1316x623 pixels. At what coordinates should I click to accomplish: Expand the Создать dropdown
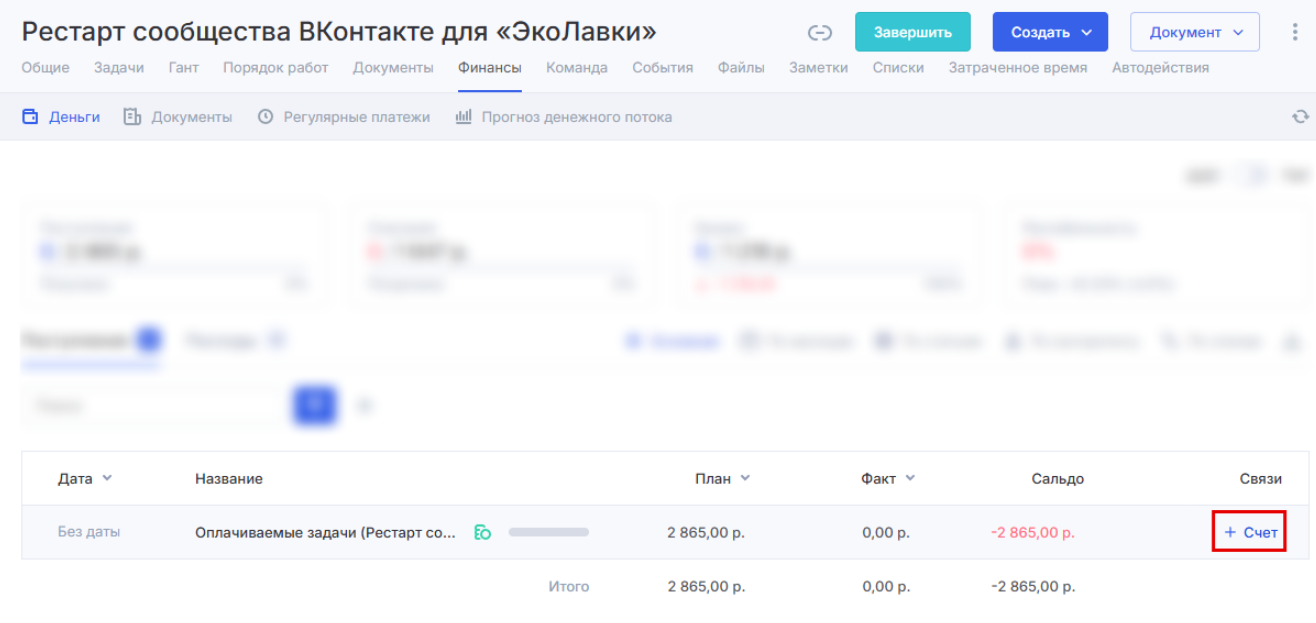[1050, 32]
